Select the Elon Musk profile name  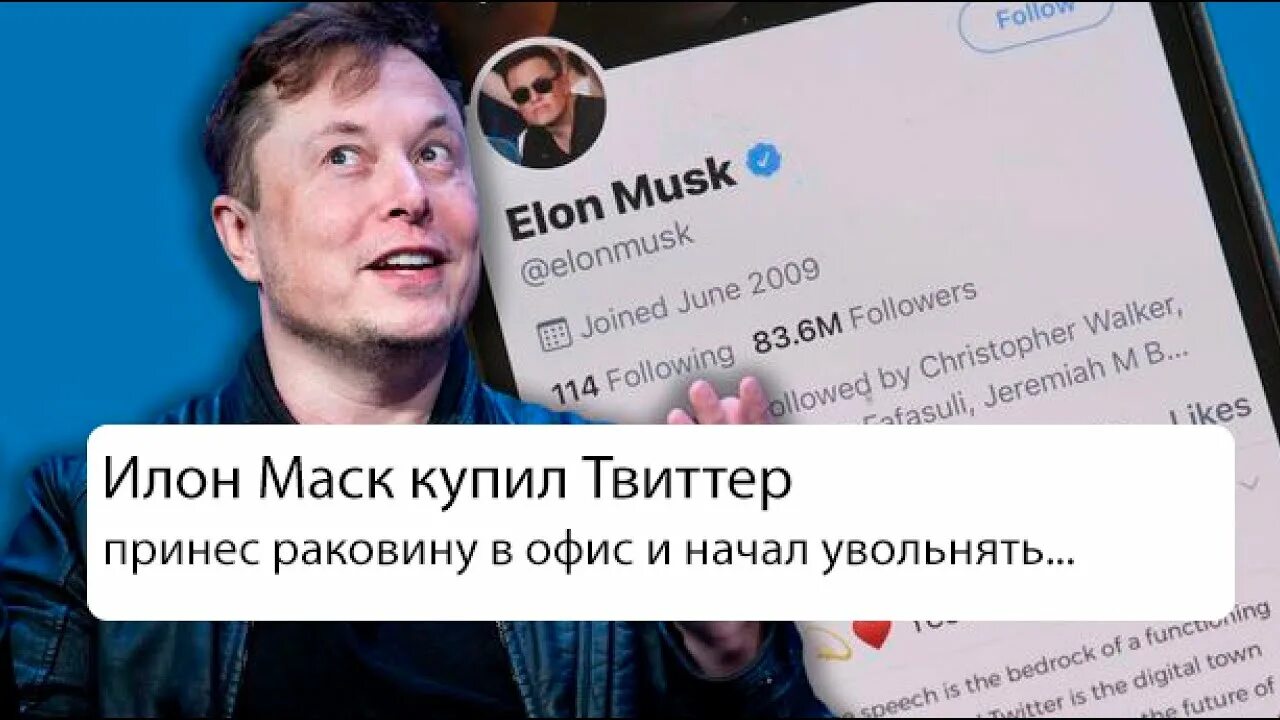click(620, 199)
